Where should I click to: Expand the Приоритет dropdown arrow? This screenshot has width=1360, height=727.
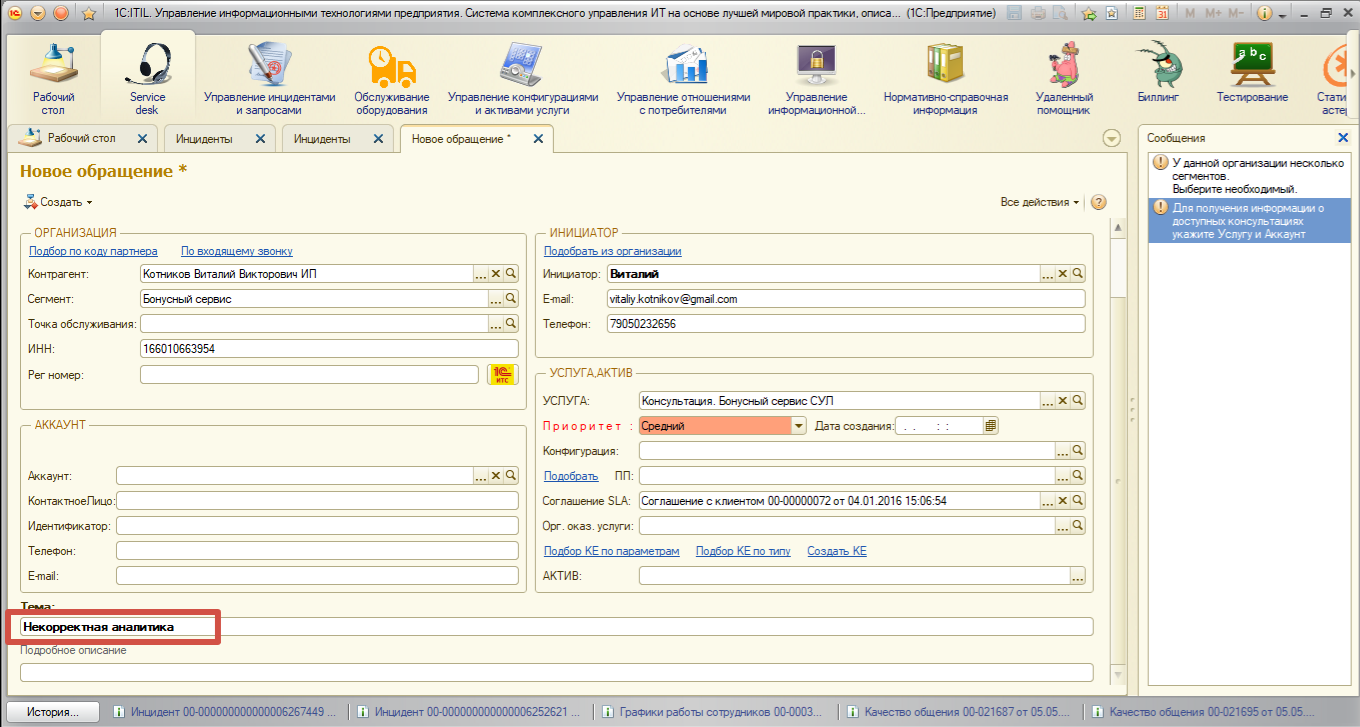pos(798,426)
